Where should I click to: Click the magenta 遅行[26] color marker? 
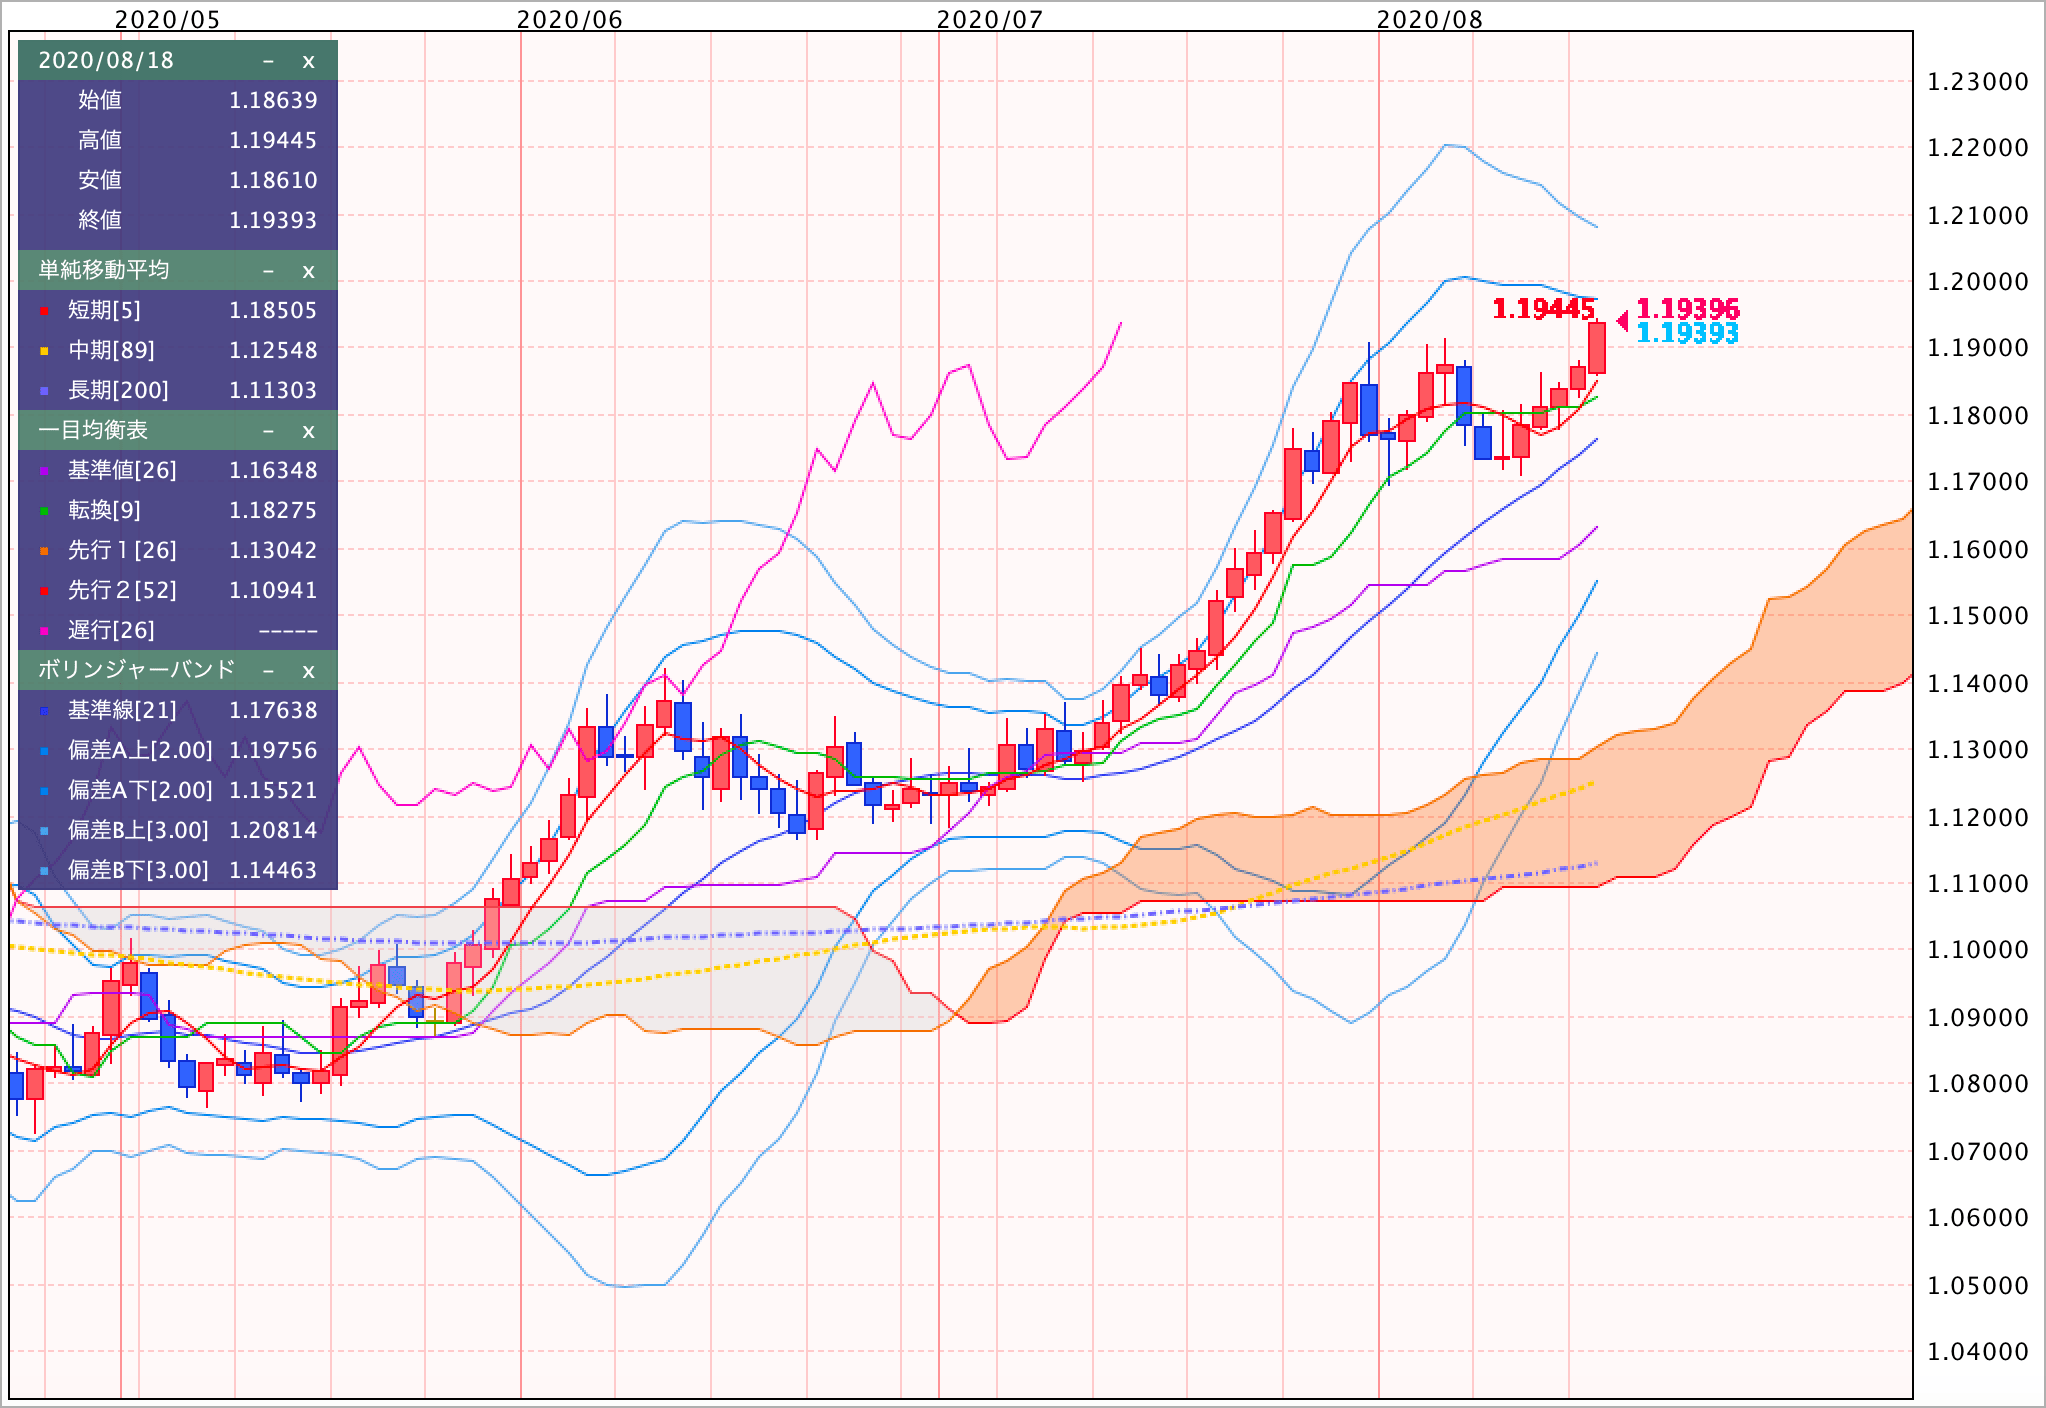44,632
